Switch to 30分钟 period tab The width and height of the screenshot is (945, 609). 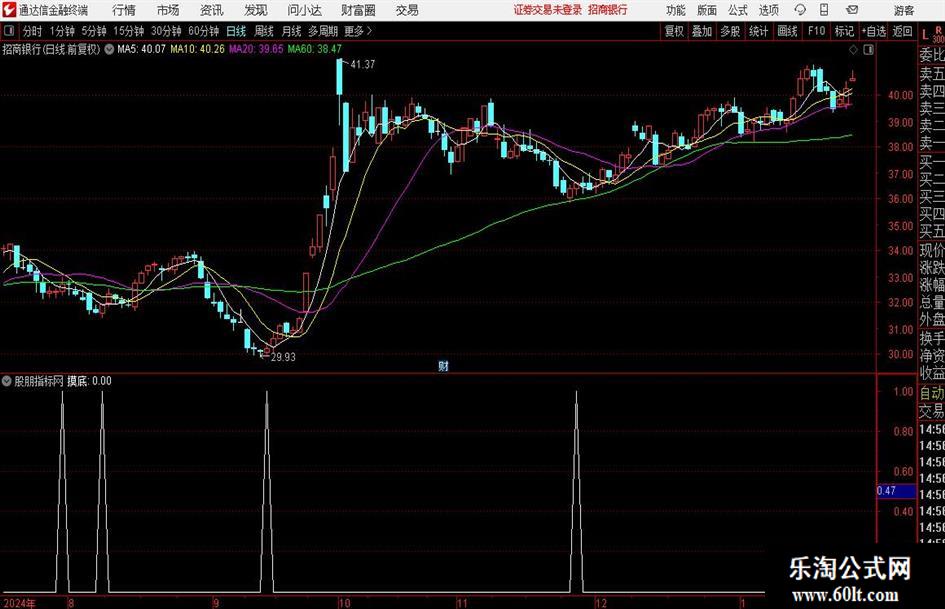tap(166, 31)
